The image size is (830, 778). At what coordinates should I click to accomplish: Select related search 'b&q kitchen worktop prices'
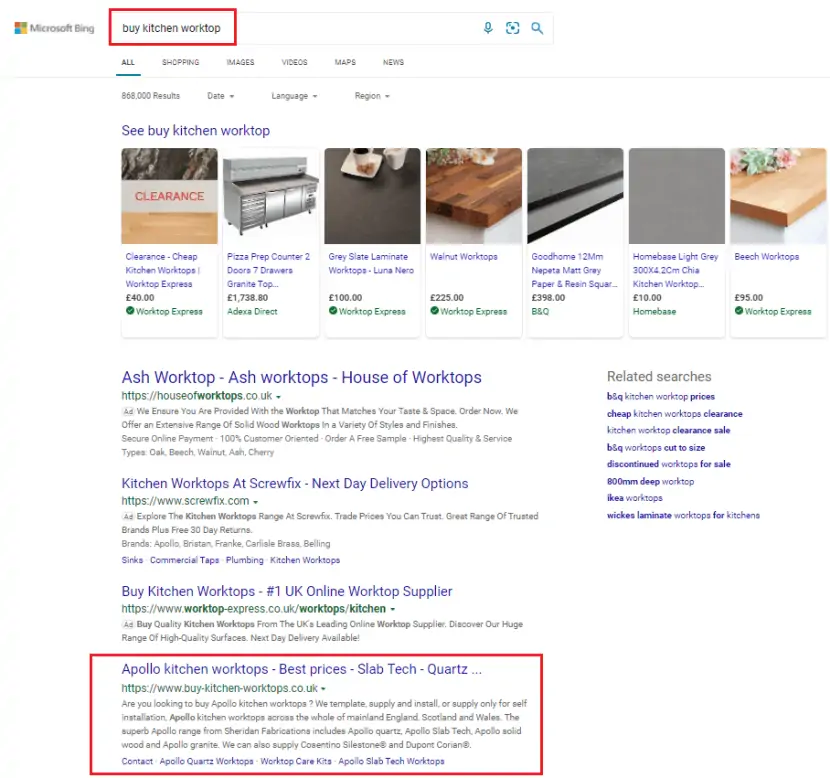point(661,397)
